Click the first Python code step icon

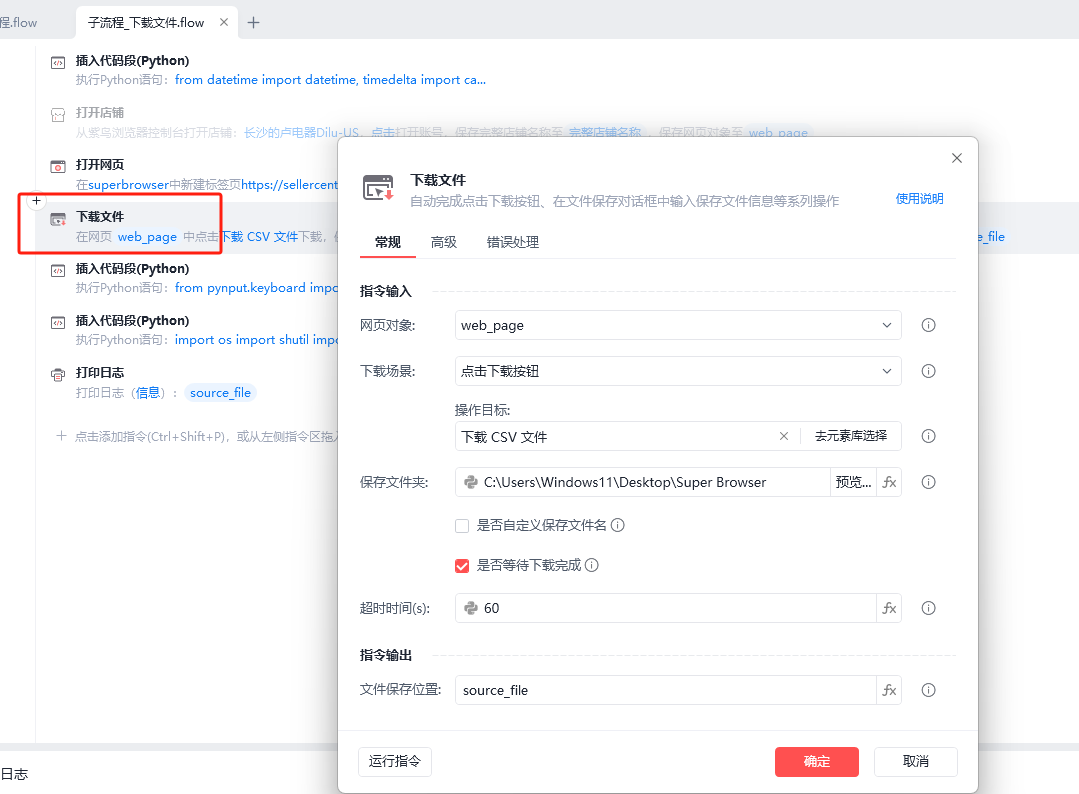point(58,63)
